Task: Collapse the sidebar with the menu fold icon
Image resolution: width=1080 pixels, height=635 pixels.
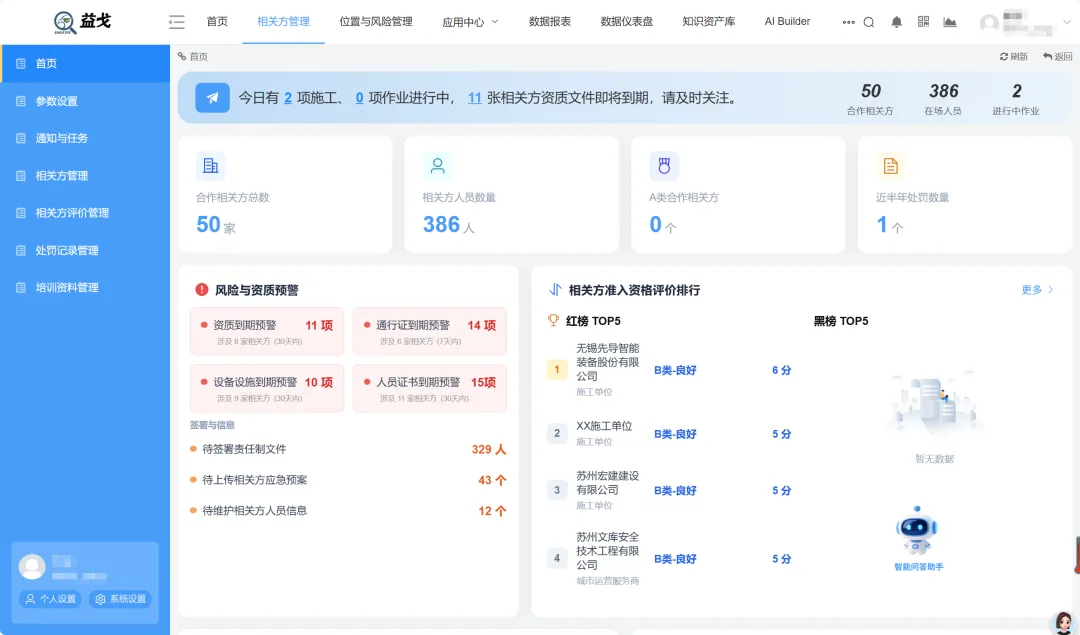Action: [176, 22]
